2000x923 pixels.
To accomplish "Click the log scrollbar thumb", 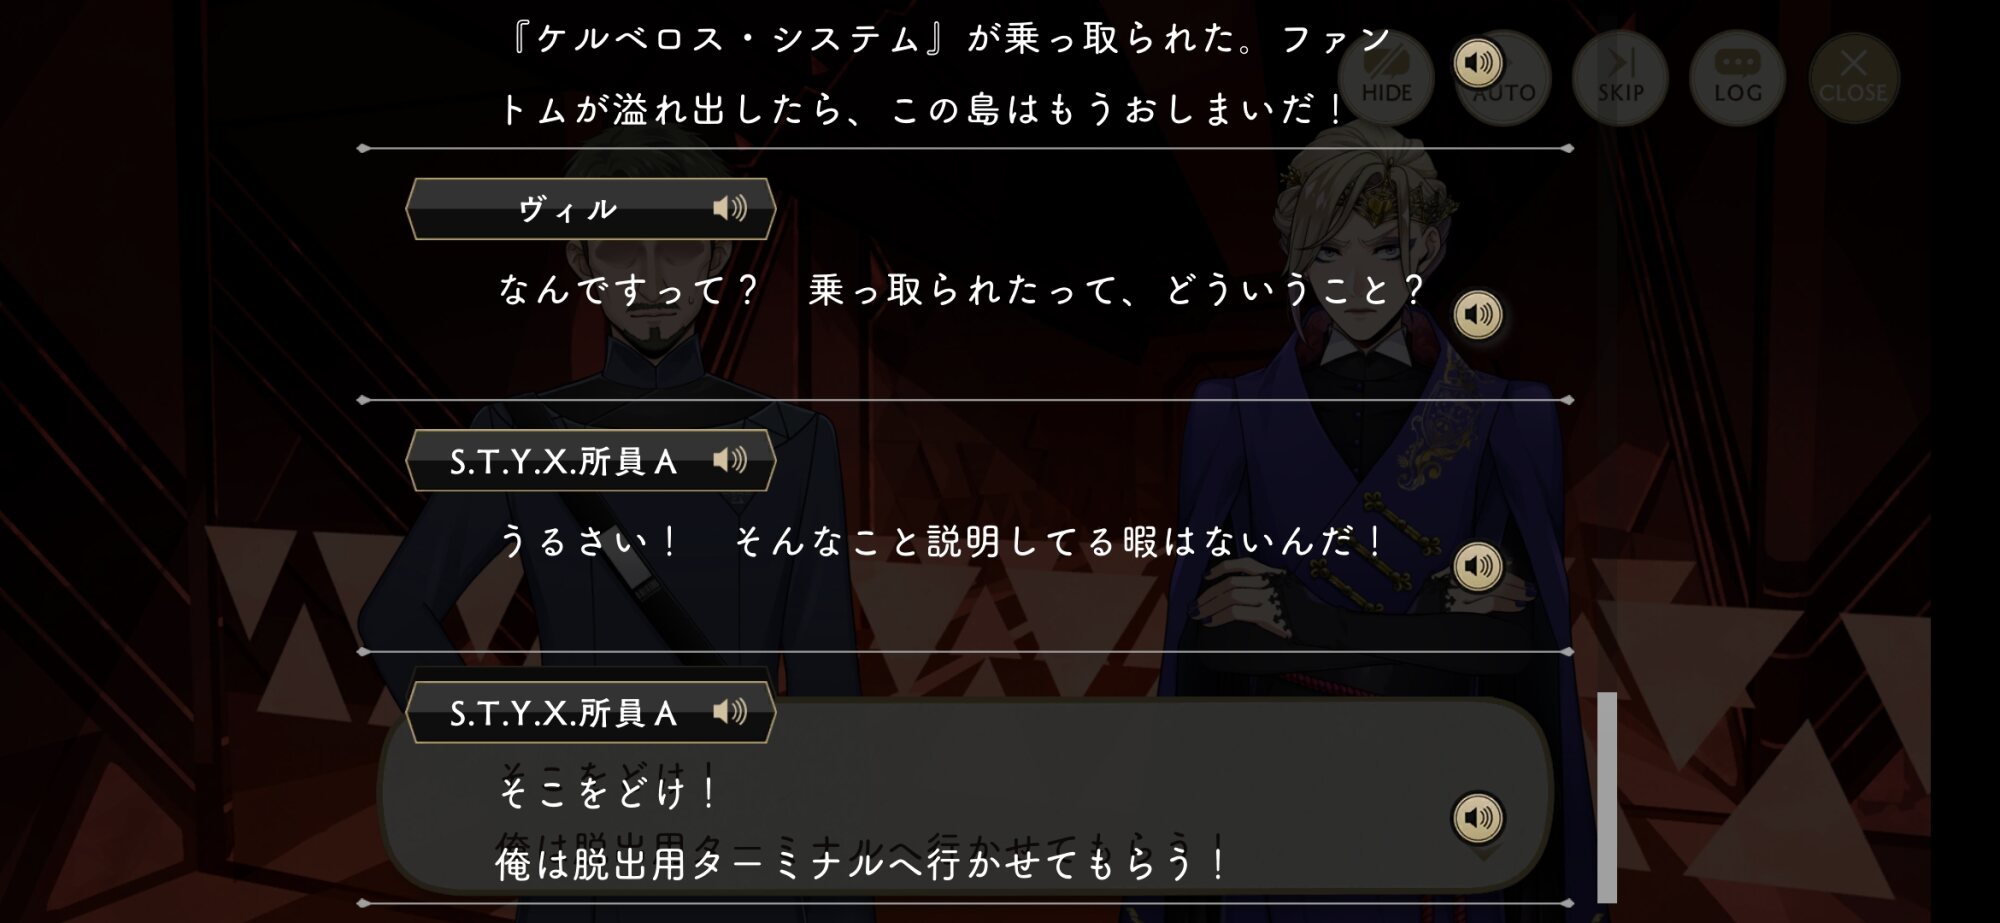I will (1607, 797).
